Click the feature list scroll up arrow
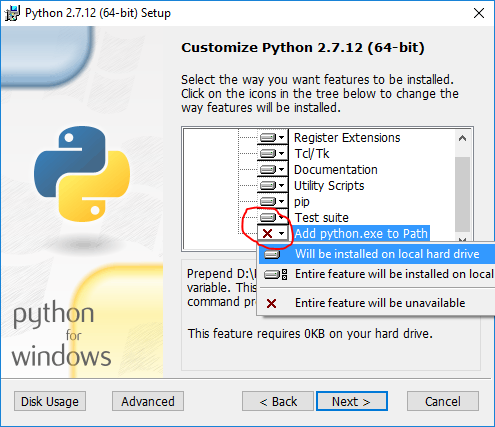 pos(462,138)
